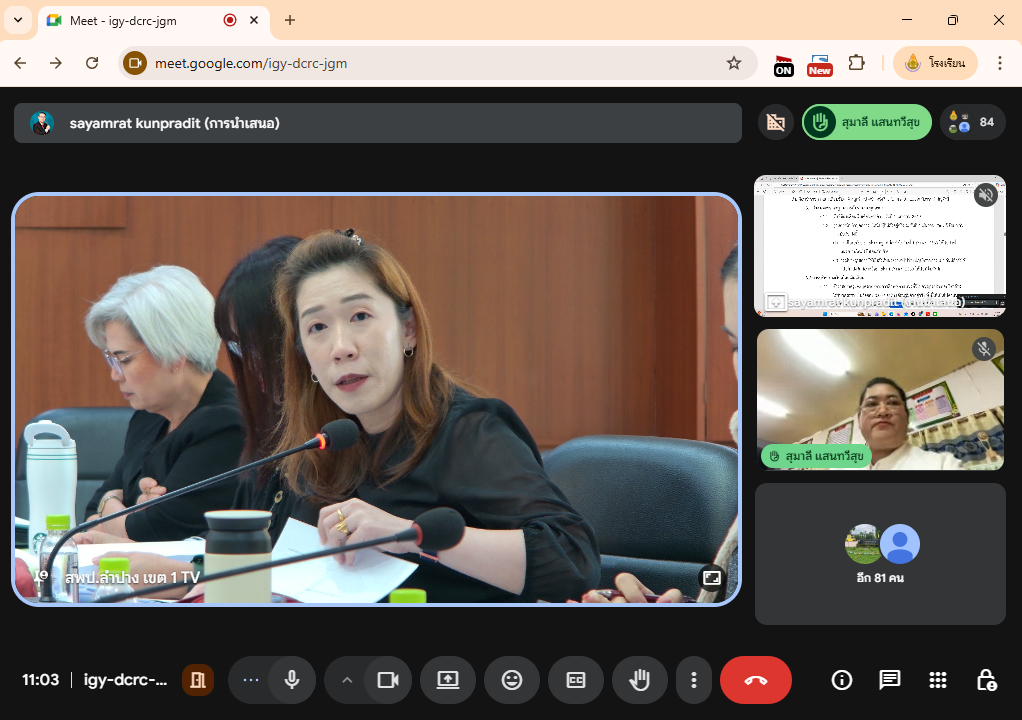Toggle closed captions
The height and width of the screenshot is (720, 1022).
point(576,680)
